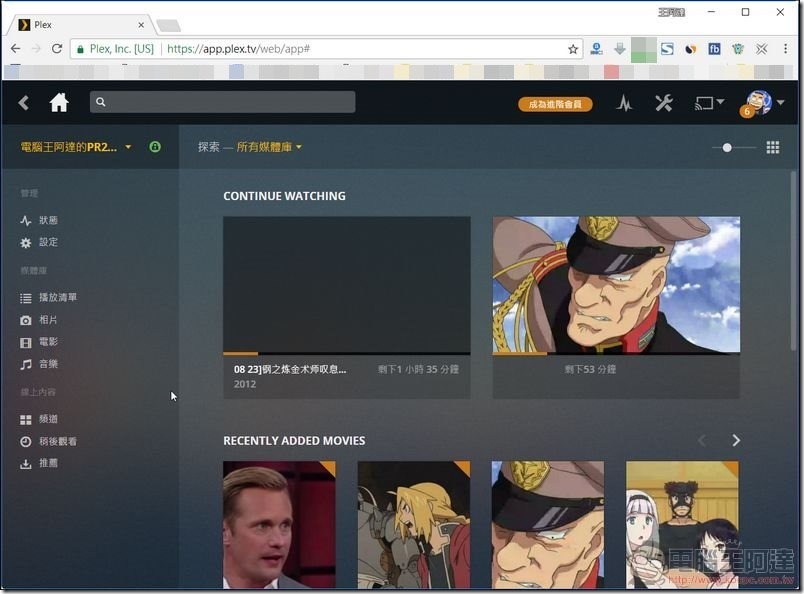Open the recently added poster with blond anime character
The image size is (804, 594).
(x=414, y=524)
